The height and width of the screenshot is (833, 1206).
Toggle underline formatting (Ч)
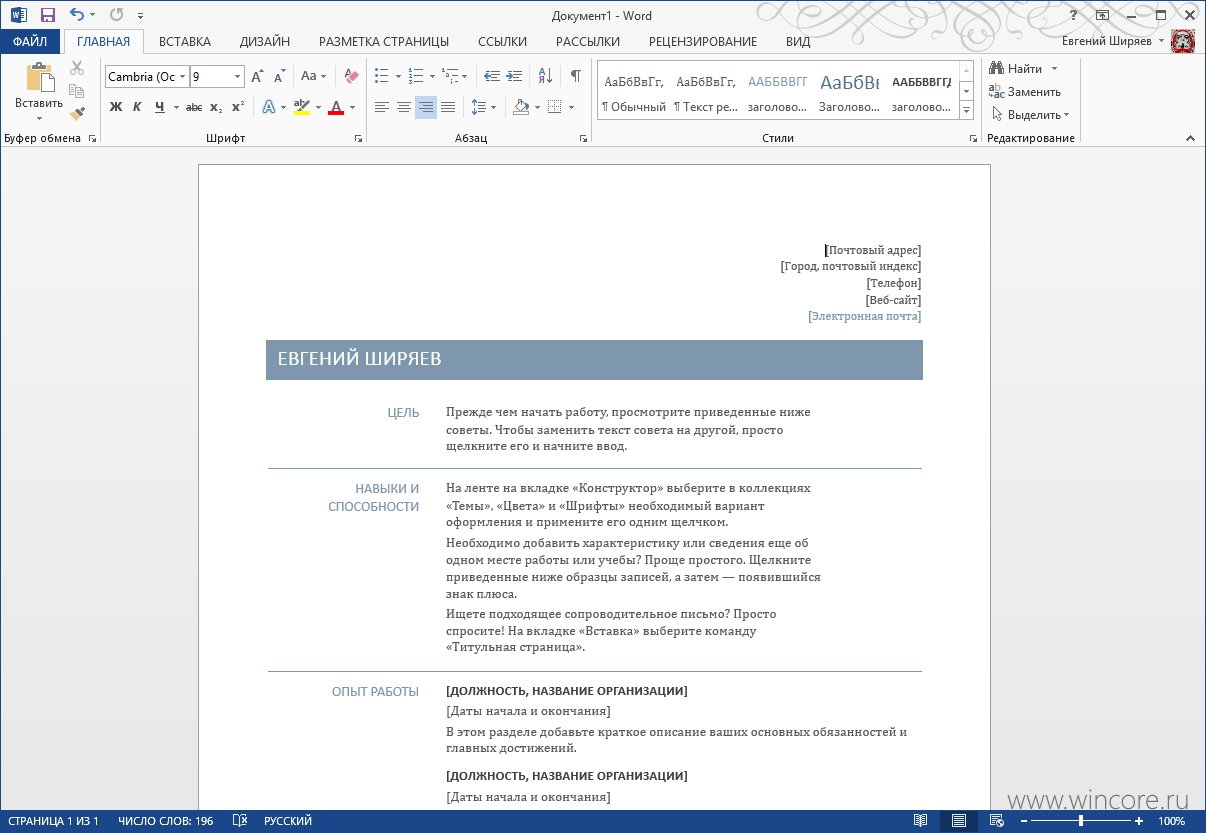pos(158,107)
